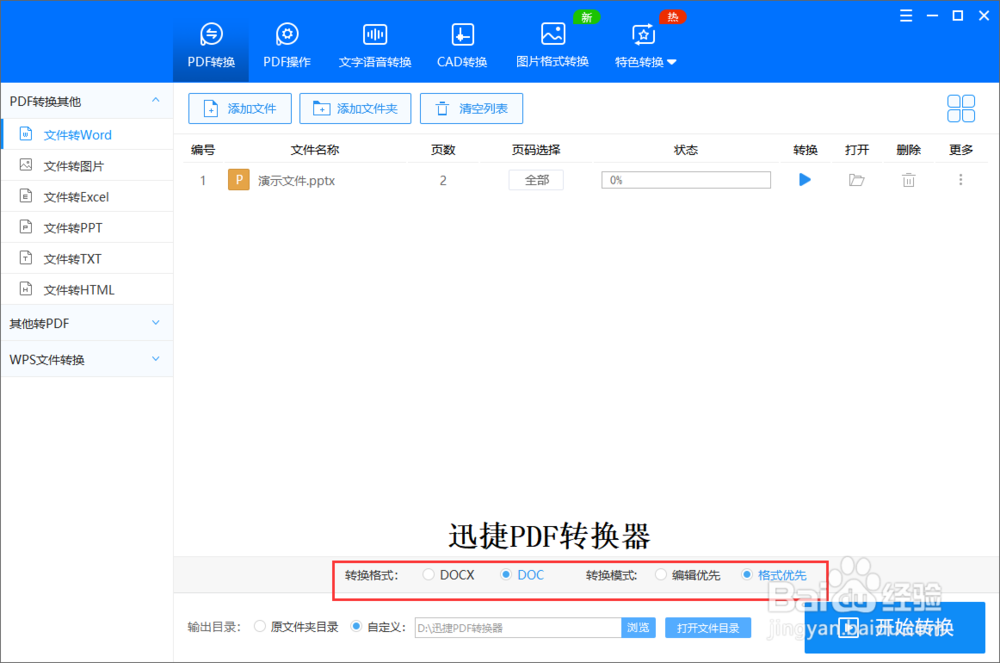1000x663 pixels.
Task: Open the more options dots for 演示文件.pptx
Action: pyautogui.click(x=960, y=180)
